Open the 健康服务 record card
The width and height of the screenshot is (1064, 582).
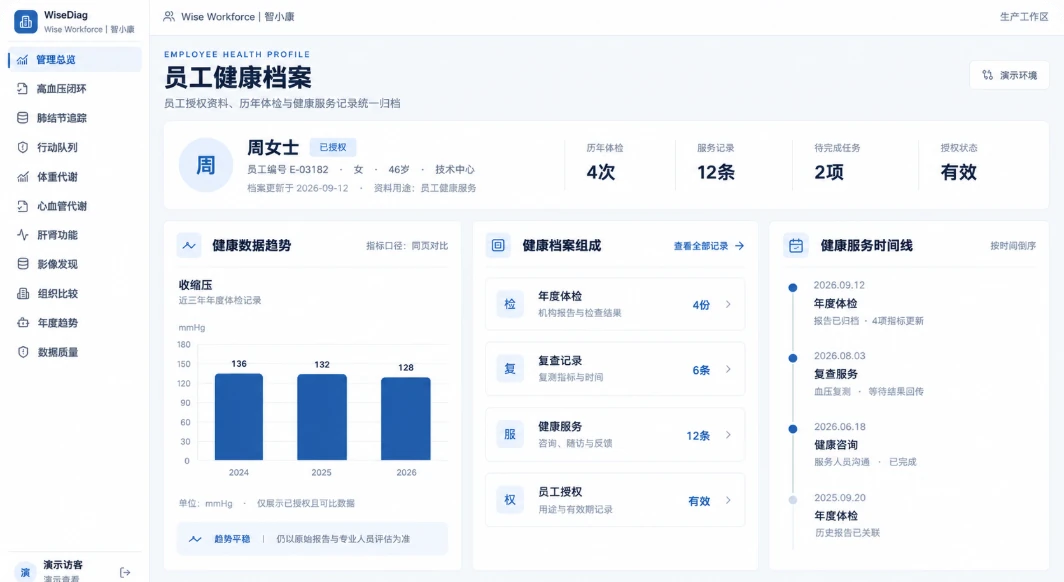pos(615,435)
